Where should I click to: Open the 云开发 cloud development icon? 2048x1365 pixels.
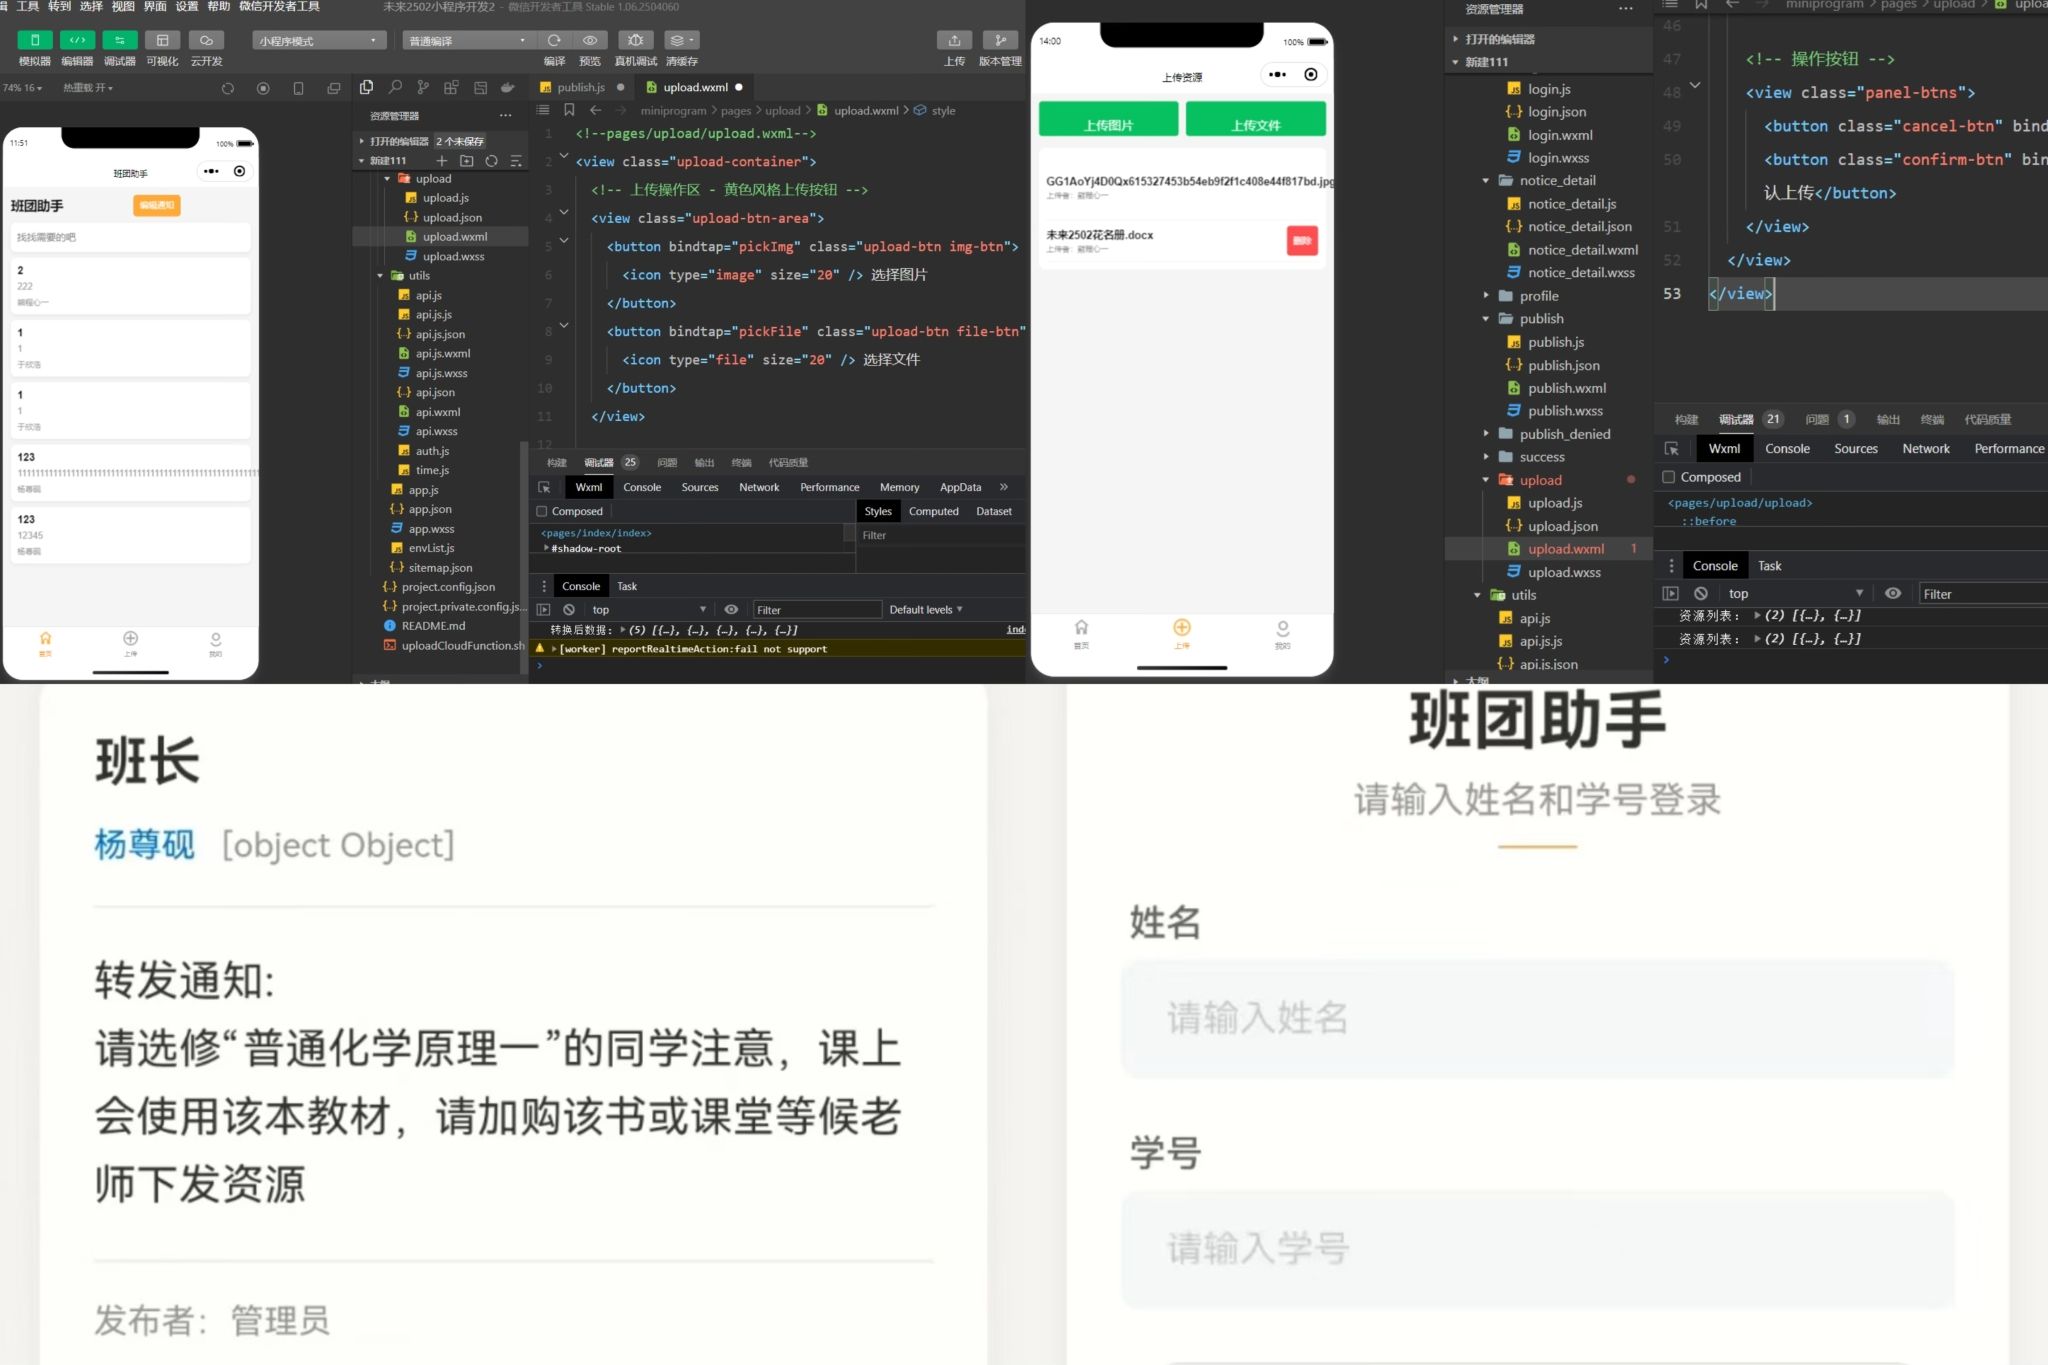[x=206, y=40]
